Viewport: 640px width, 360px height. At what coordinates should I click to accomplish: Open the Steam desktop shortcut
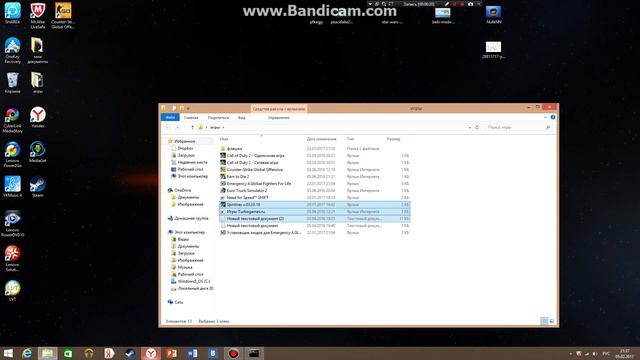[x=38, y=187]
